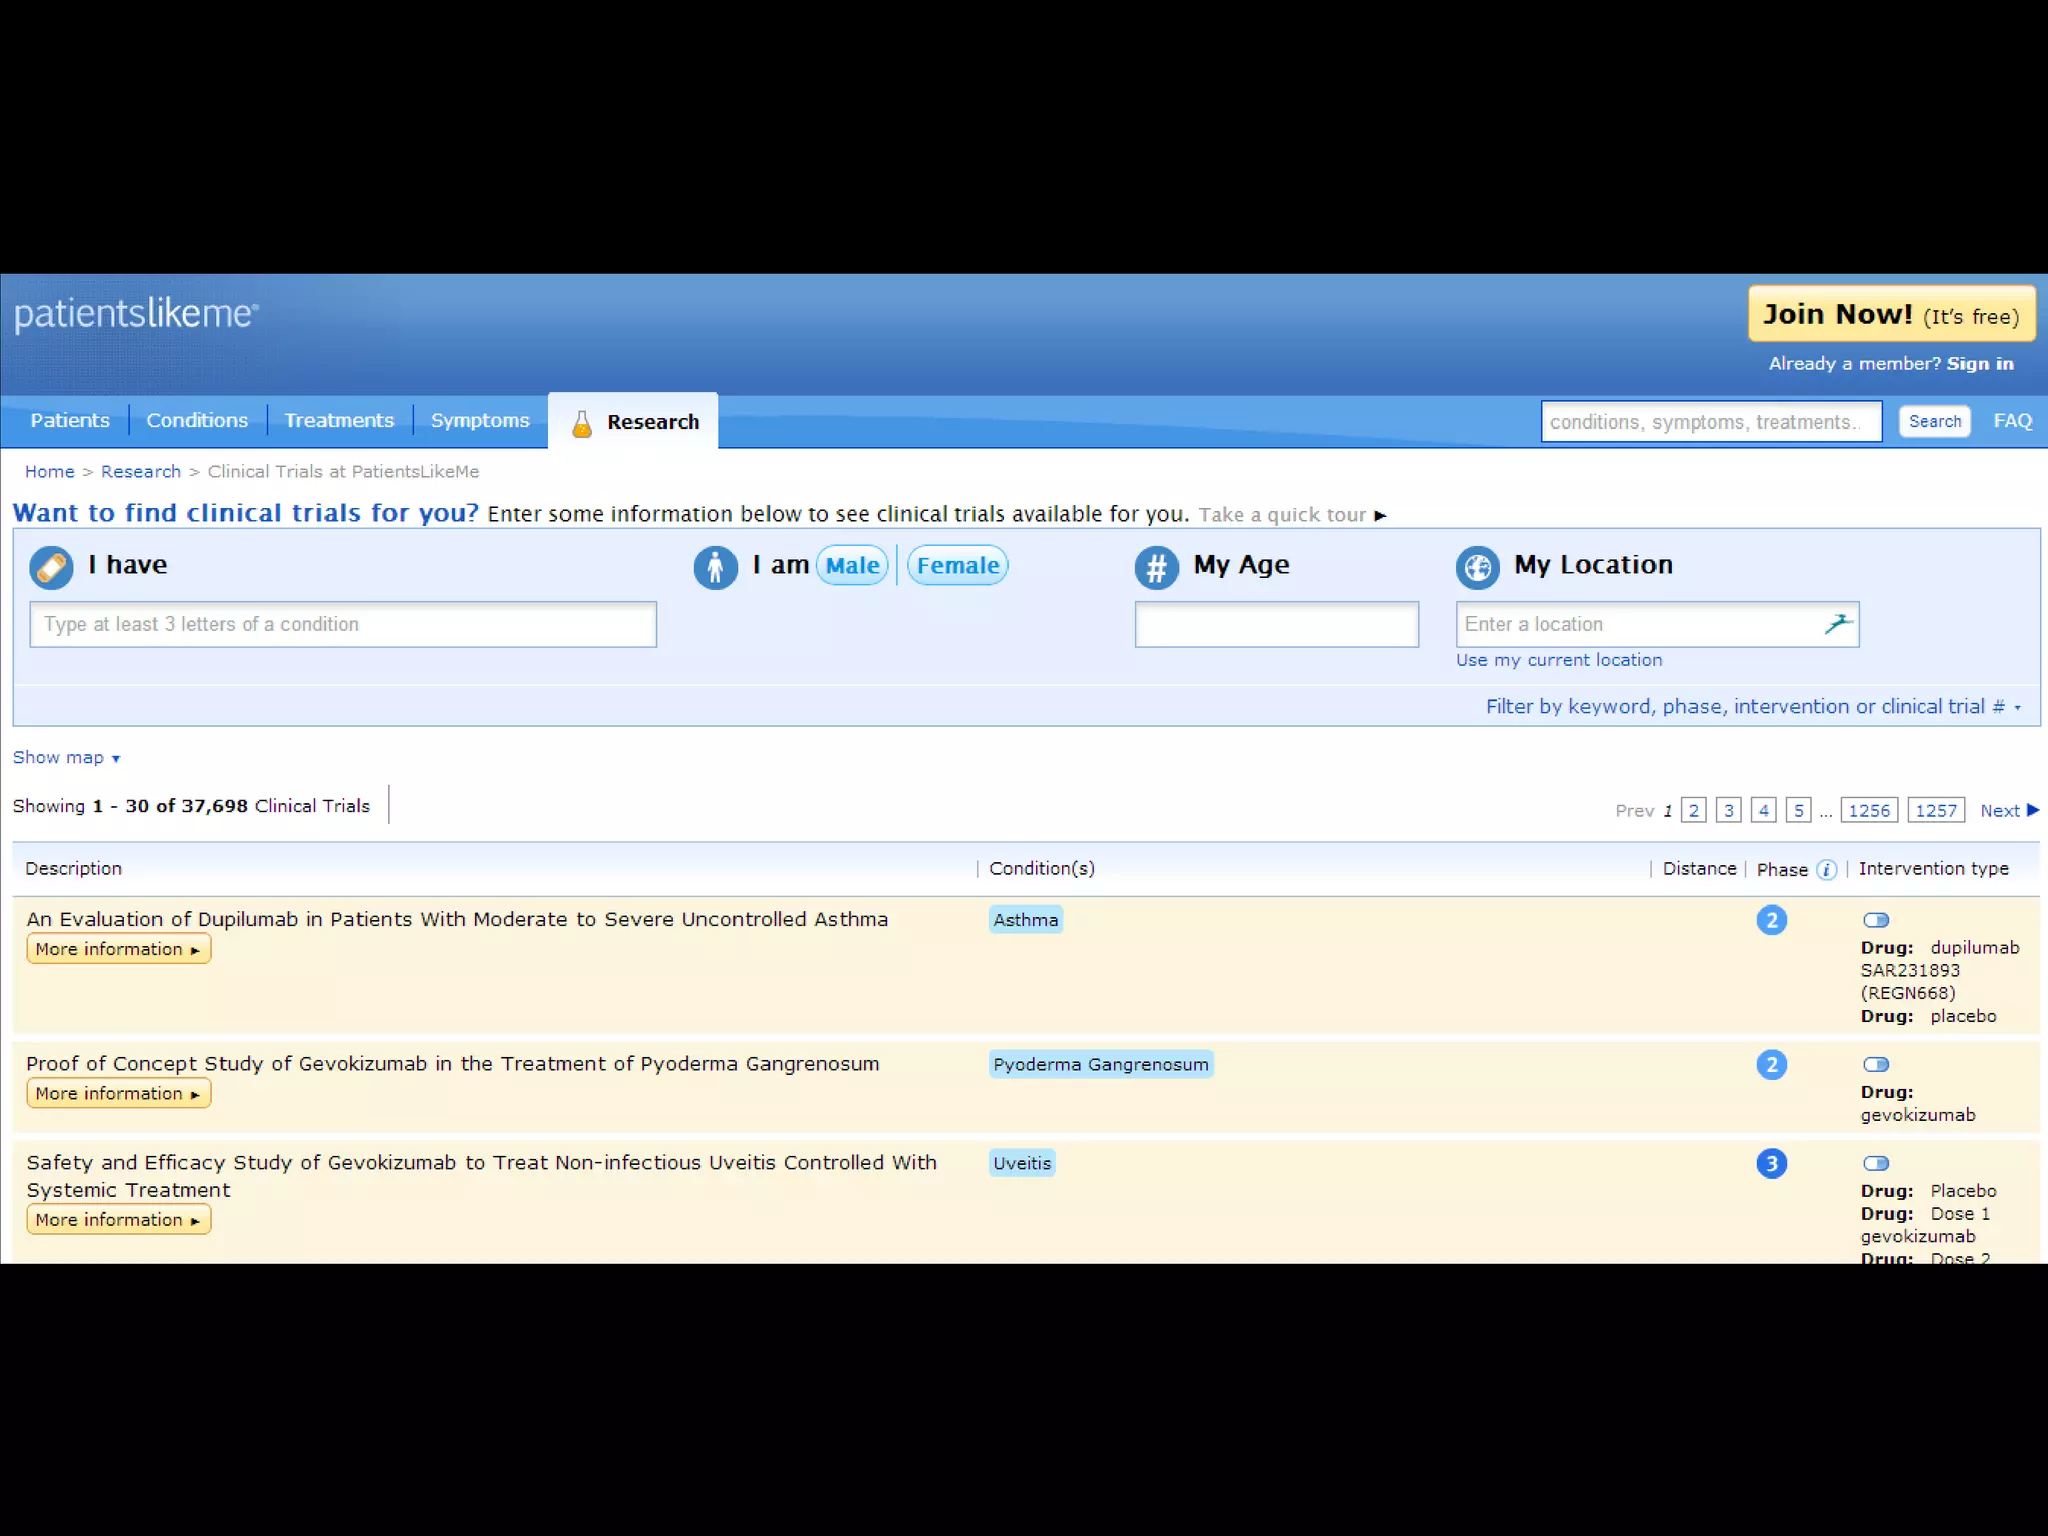Click the Join Now button
Viewport: 2048px width, 1536px height.
point(1890,315)
